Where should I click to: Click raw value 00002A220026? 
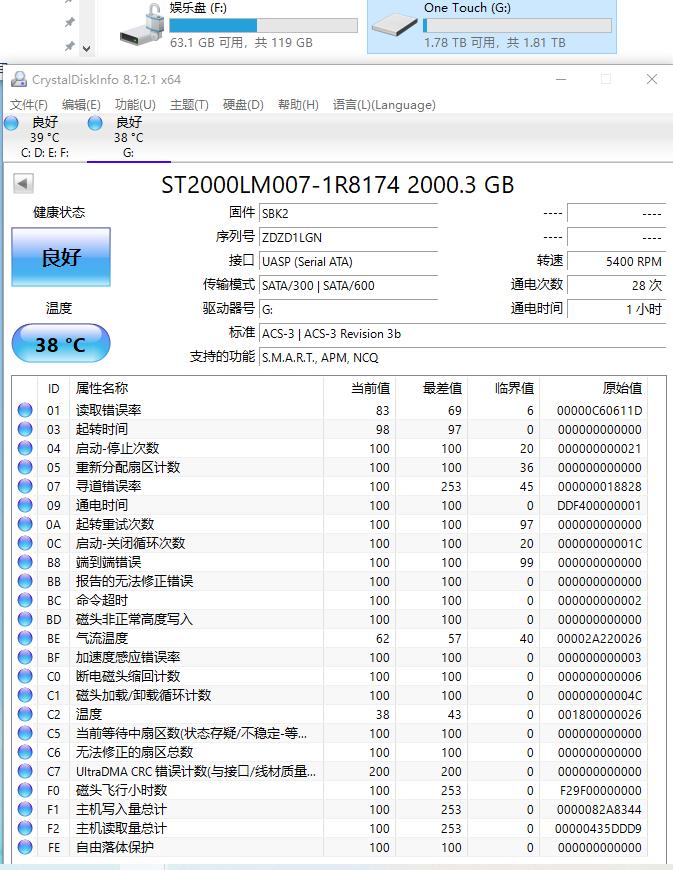[x=599, y=639]
